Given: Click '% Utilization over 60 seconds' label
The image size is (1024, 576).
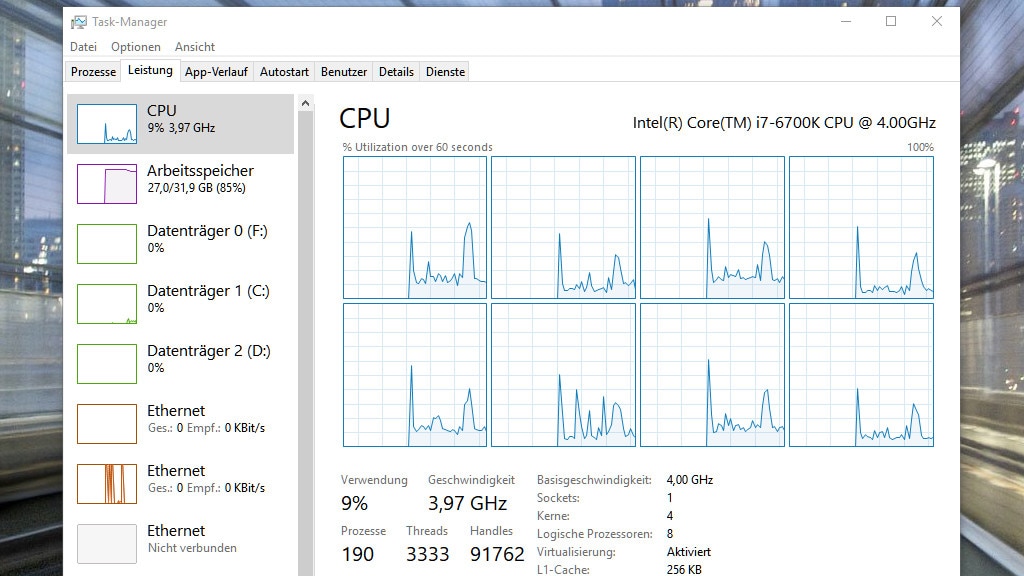Looking at the screenshot, I should (x=417, y=147).
